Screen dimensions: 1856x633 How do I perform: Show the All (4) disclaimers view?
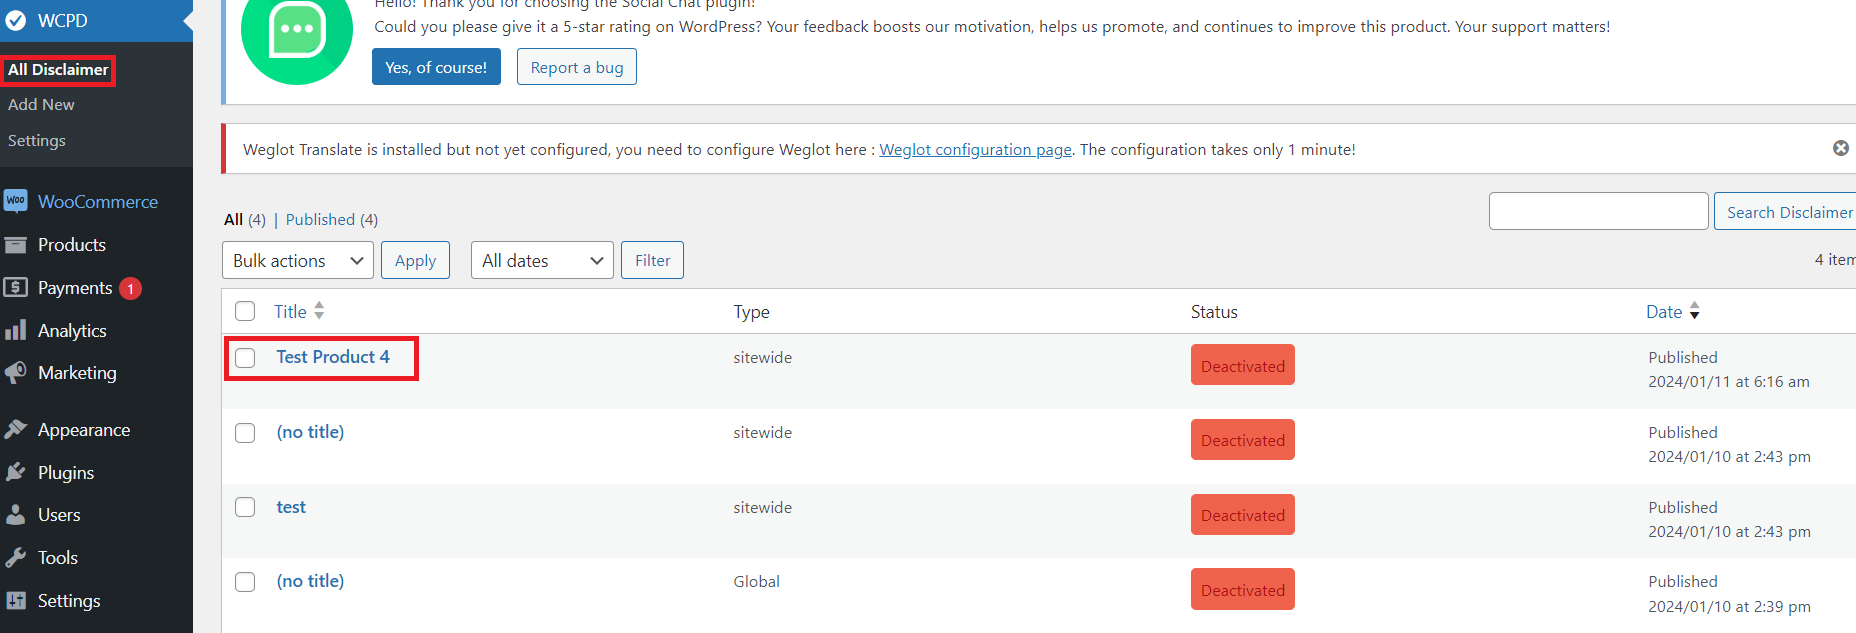point(245,219)
